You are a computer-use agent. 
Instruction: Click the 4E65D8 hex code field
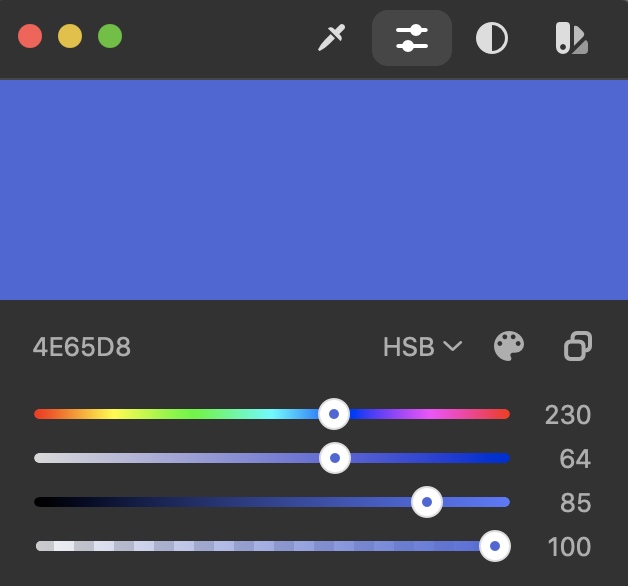[82, 347]
